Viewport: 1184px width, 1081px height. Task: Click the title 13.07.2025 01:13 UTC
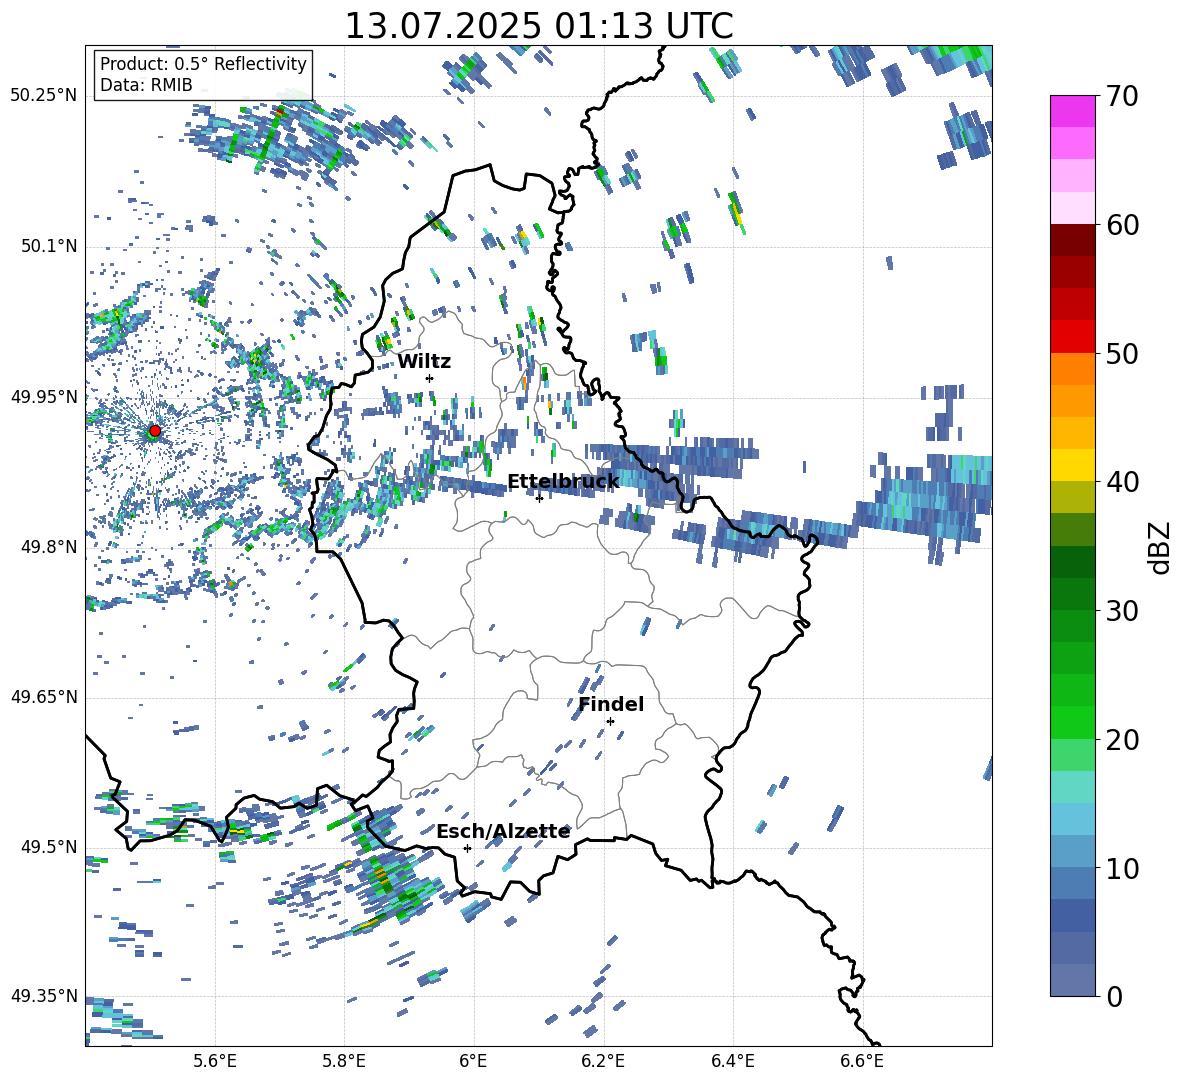(x=539, y=26)
